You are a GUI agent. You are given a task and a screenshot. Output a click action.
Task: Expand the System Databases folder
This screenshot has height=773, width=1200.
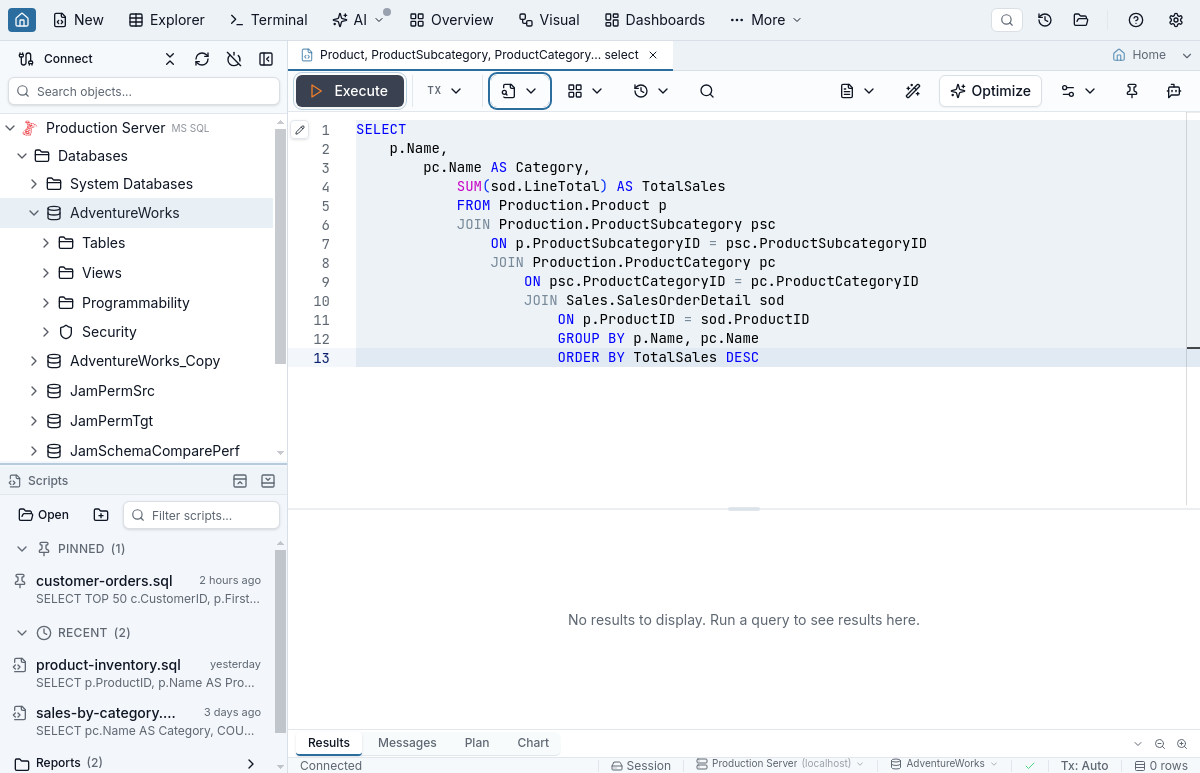pos(34,184)
